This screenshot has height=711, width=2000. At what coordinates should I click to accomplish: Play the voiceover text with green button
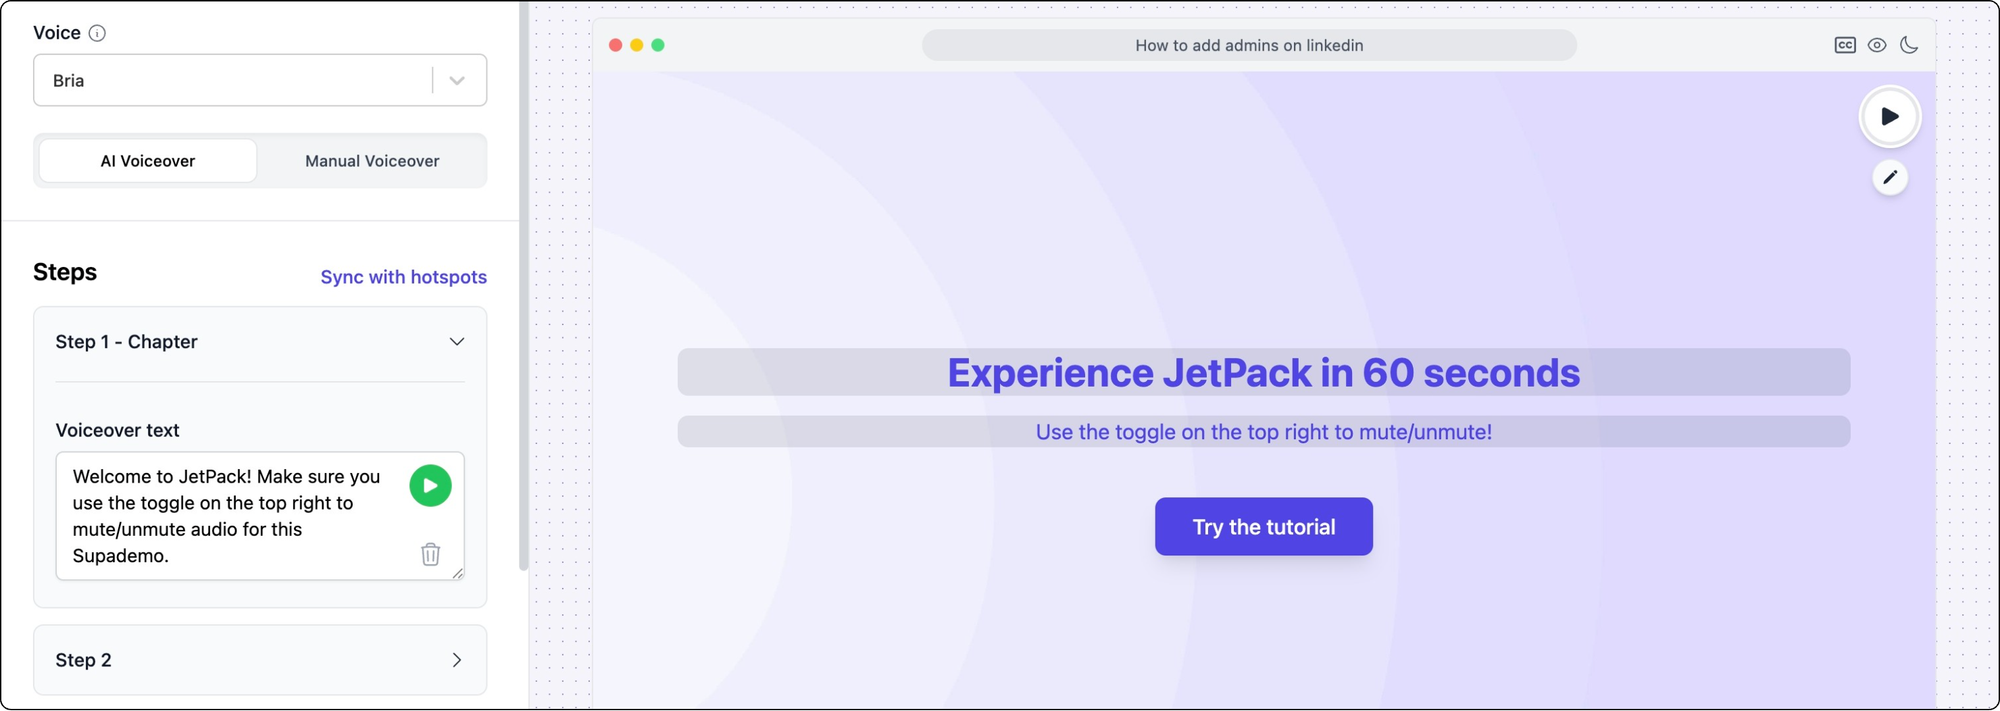(431, 486)
